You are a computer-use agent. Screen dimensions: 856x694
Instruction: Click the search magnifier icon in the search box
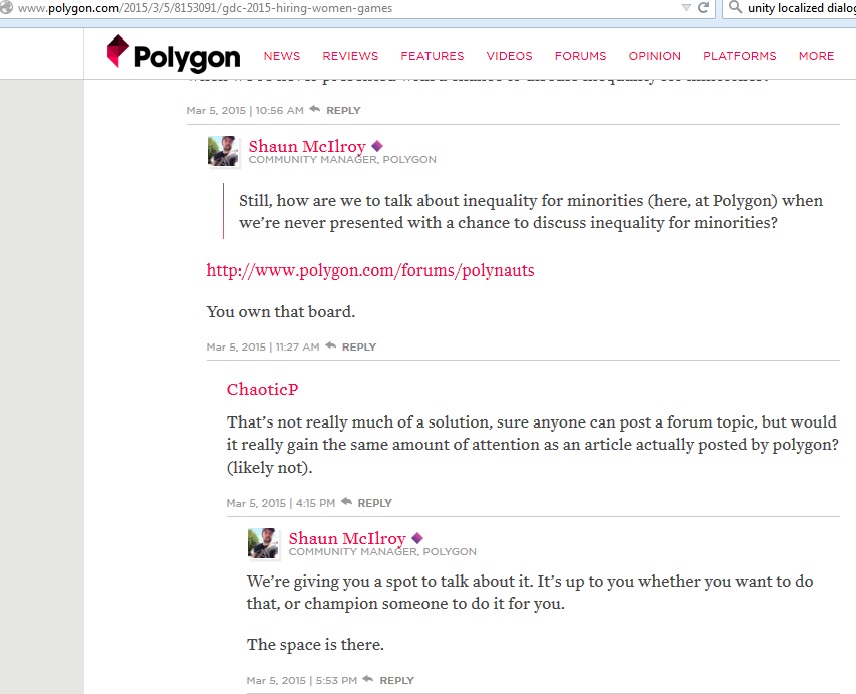tap(735, 8)
